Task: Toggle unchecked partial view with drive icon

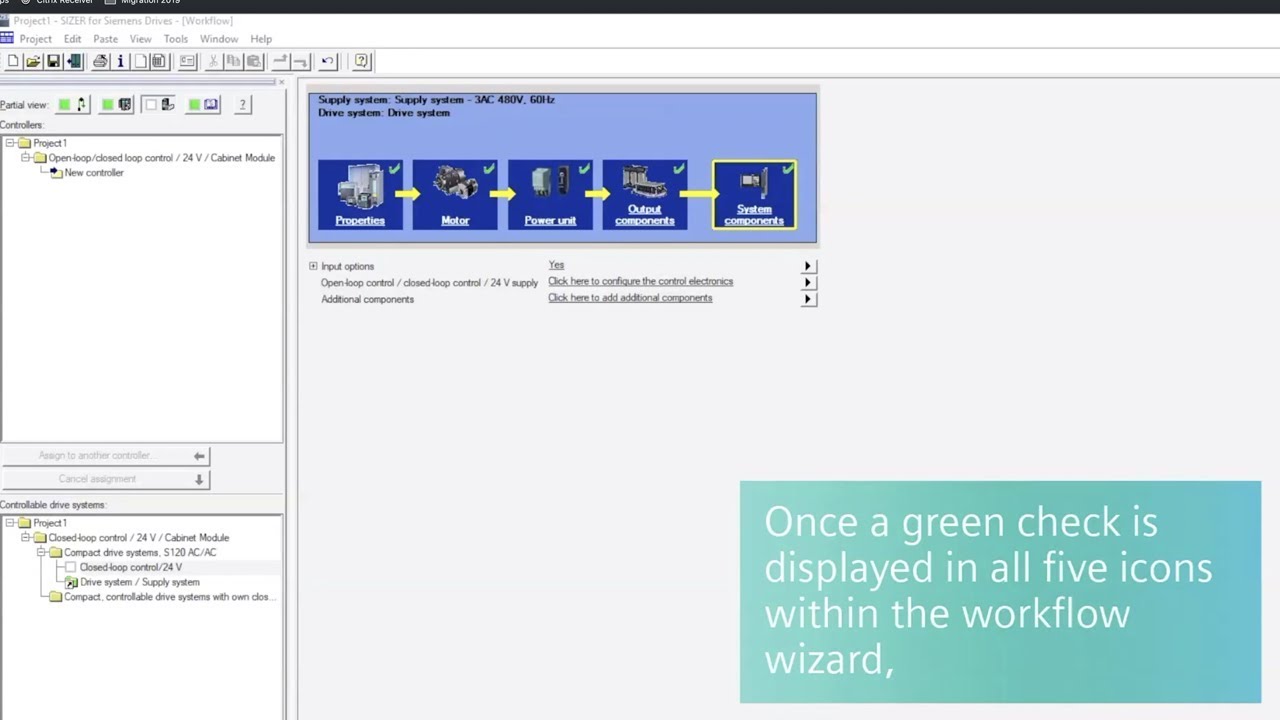Action: [x=159, y=104]
